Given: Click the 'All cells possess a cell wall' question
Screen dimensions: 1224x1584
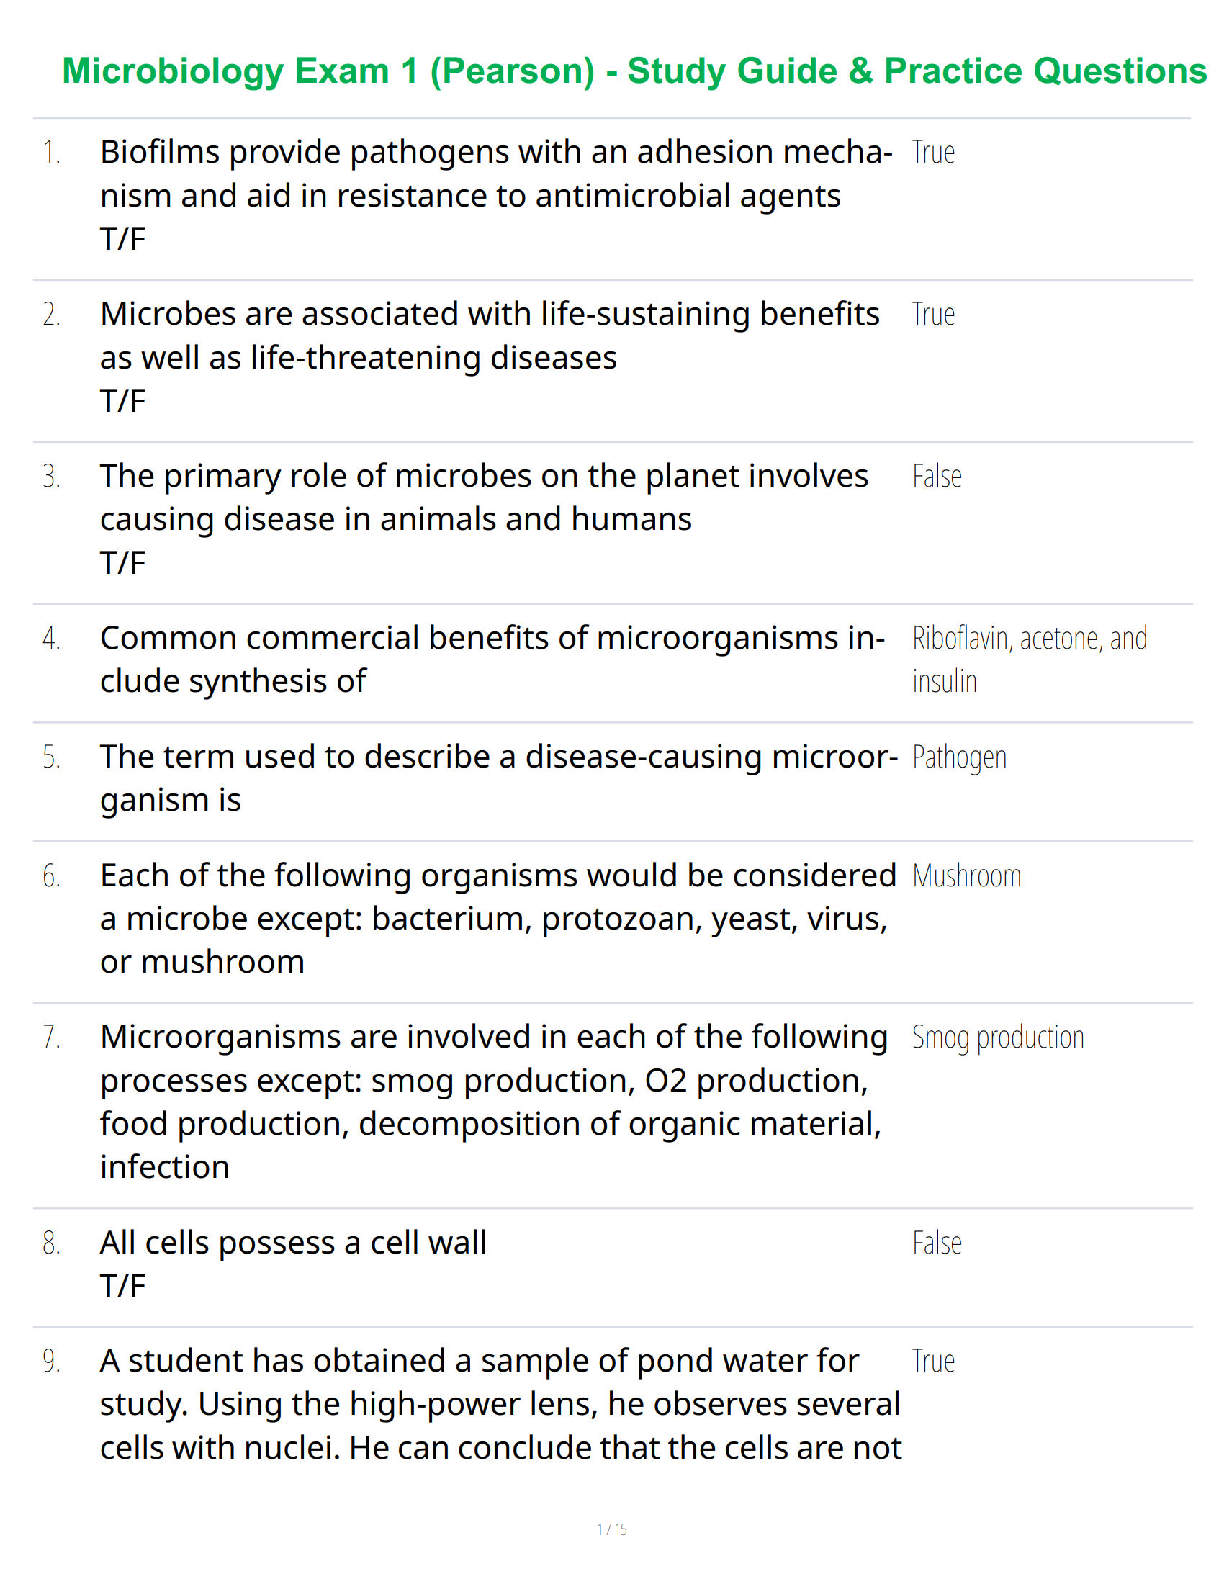Looking at the screenshot, I should [293, 1243].
